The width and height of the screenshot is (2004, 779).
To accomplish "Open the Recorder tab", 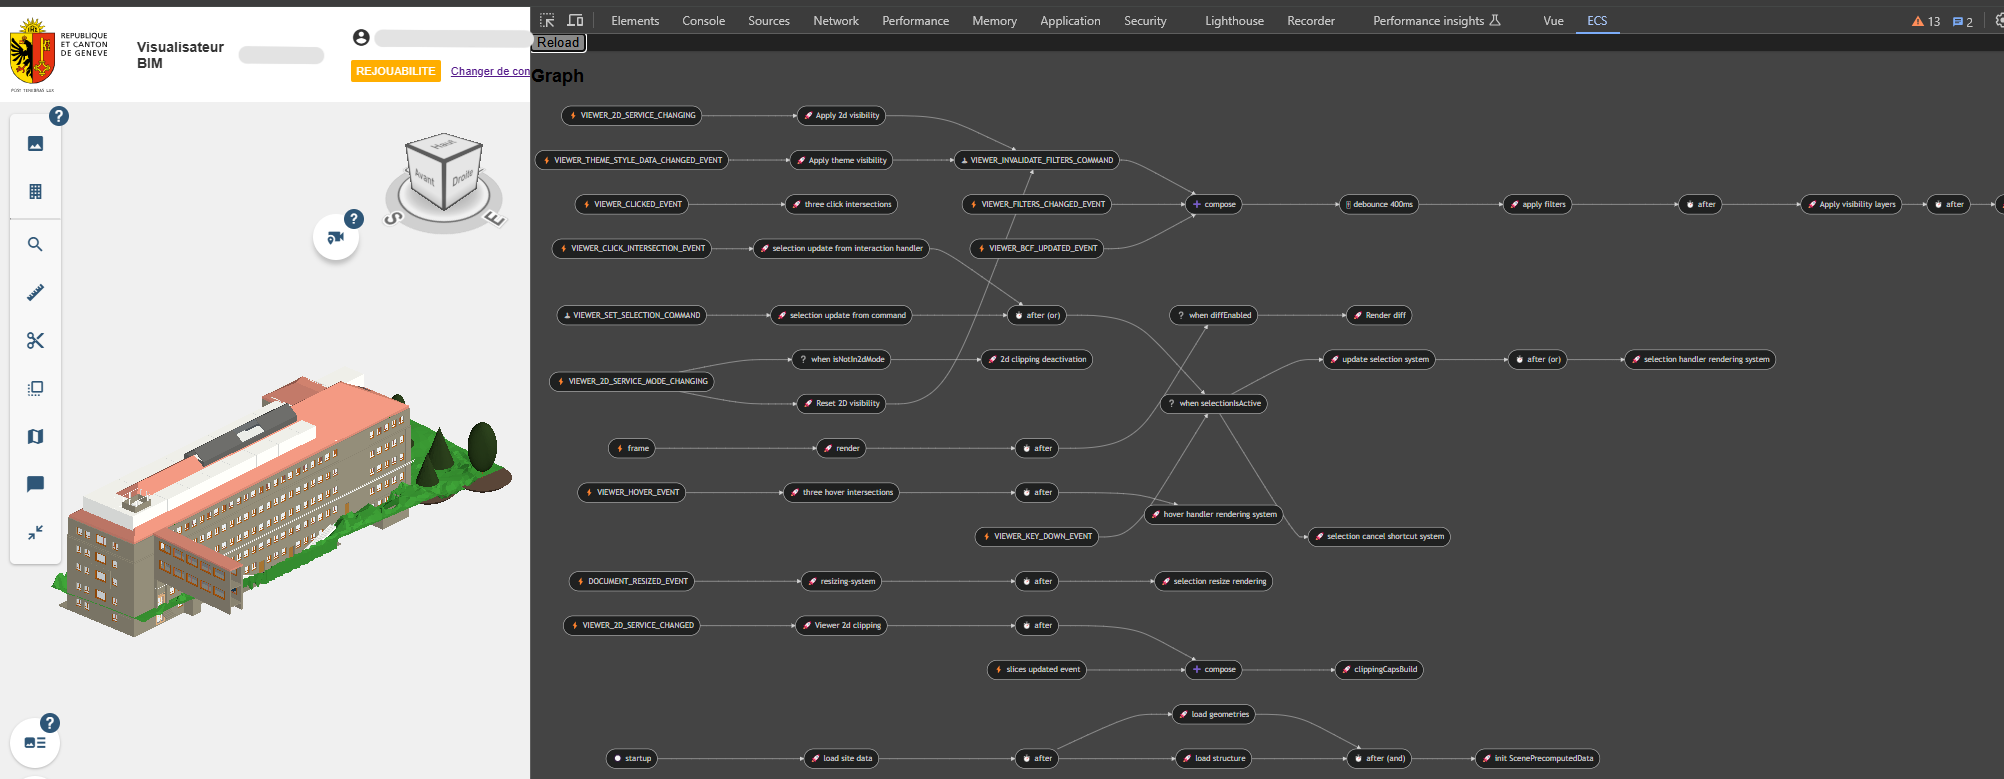I will click(x=1311, y=21).
